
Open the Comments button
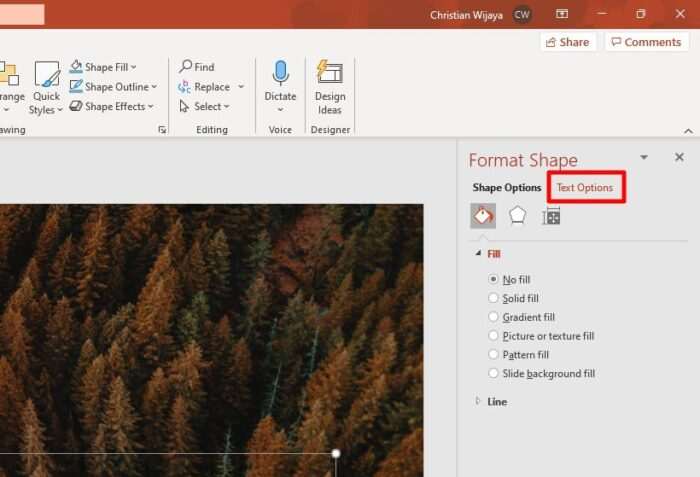(x=646, y=42)
